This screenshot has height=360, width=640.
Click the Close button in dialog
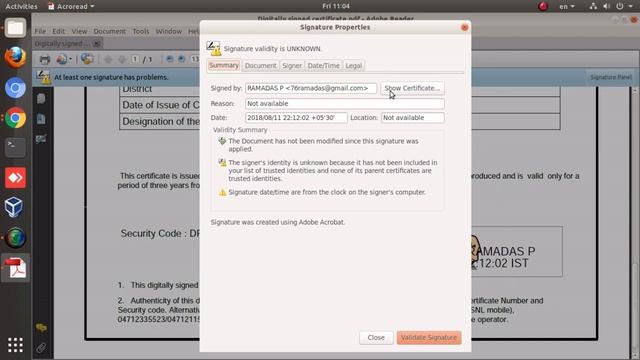[376, 338]
